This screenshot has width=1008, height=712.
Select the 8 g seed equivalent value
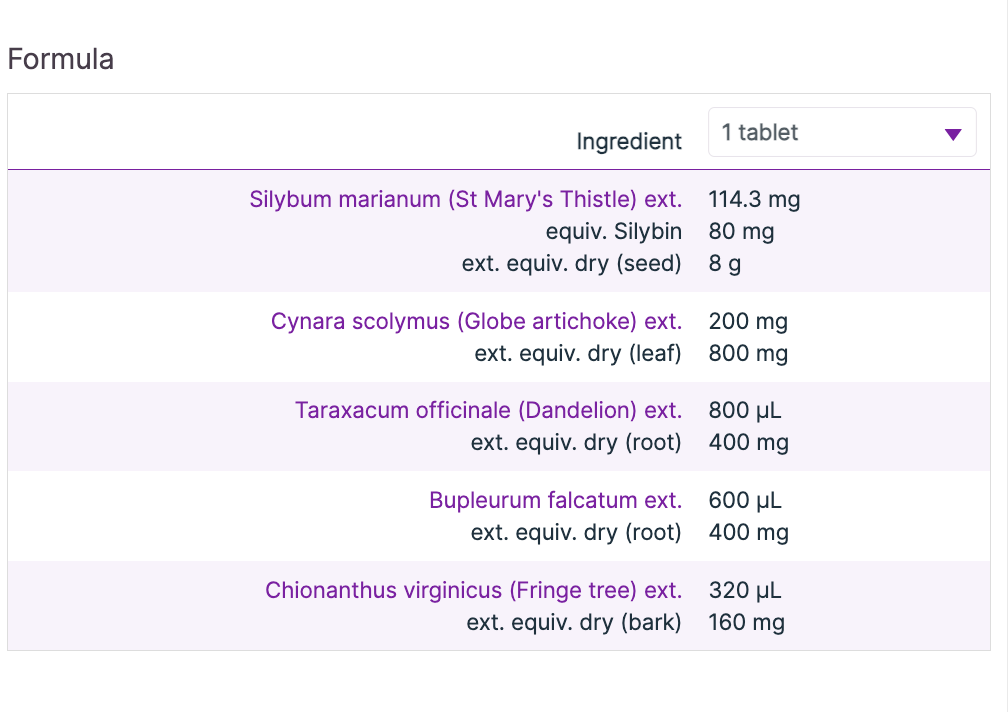click(725, 264)
